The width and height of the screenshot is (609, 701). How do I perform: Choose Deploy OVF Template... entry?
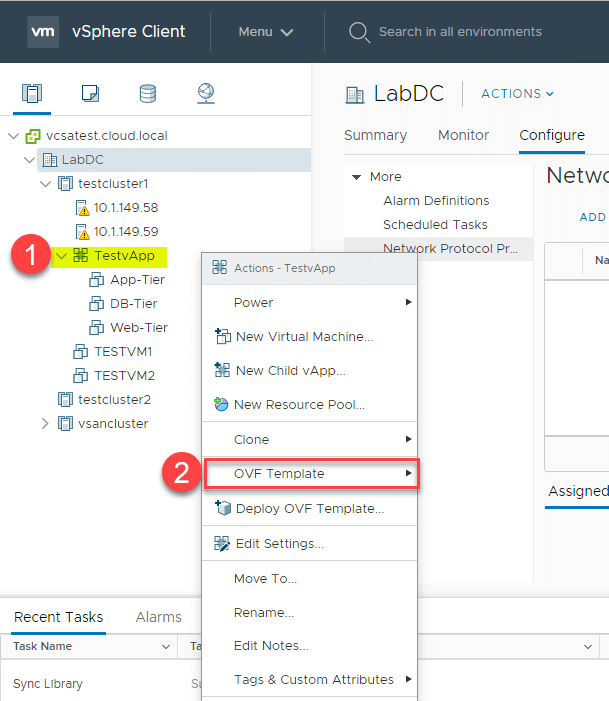pyautogui.click(x=309, y=508)
